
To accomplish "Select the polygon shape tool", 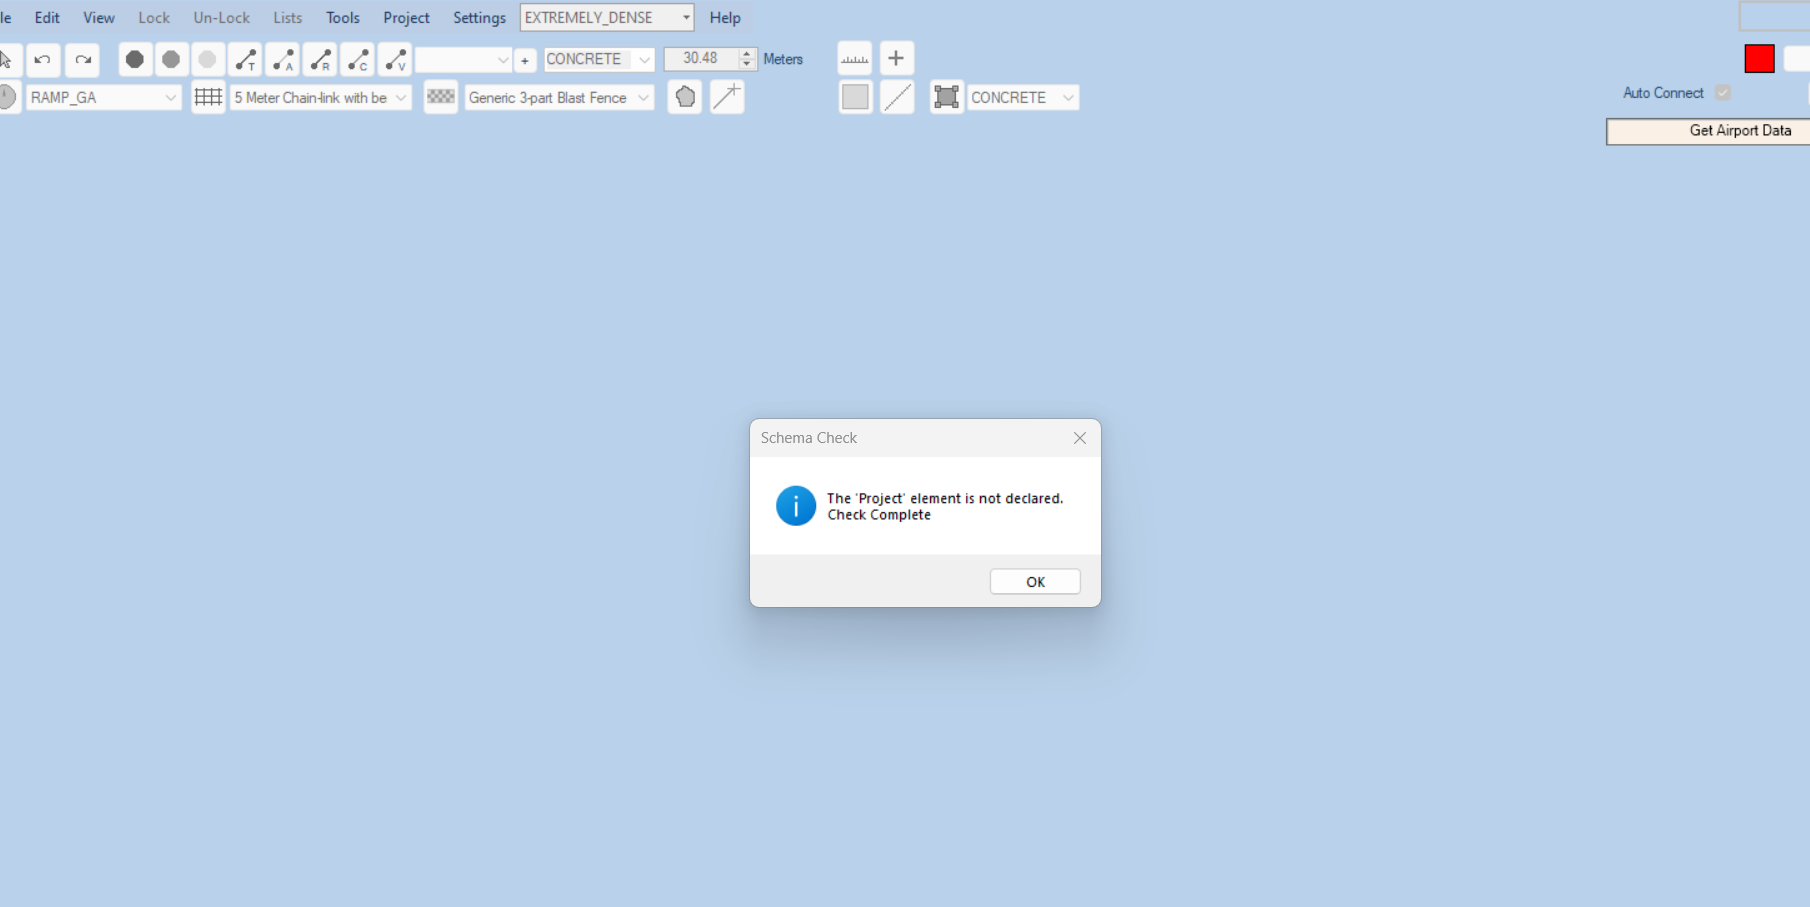I will [685, 98].
